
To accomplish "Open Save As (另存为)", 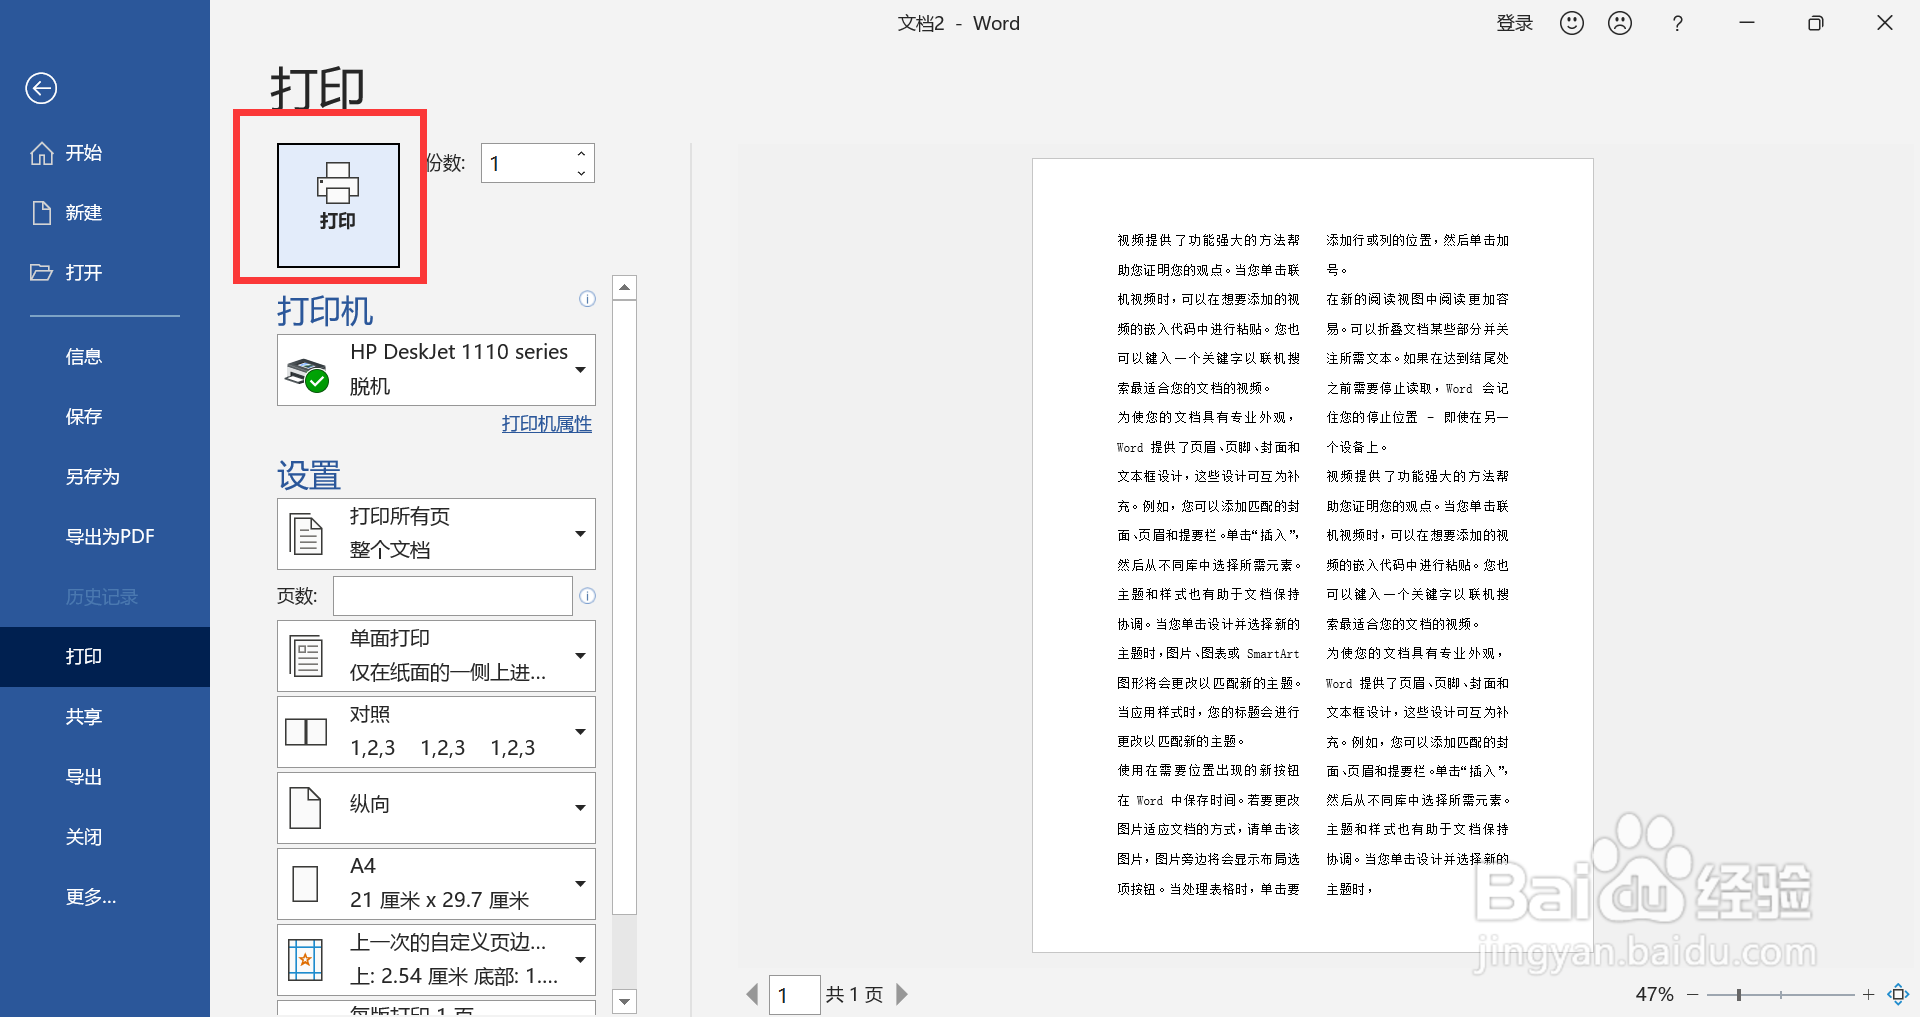I will coord(93,477).
